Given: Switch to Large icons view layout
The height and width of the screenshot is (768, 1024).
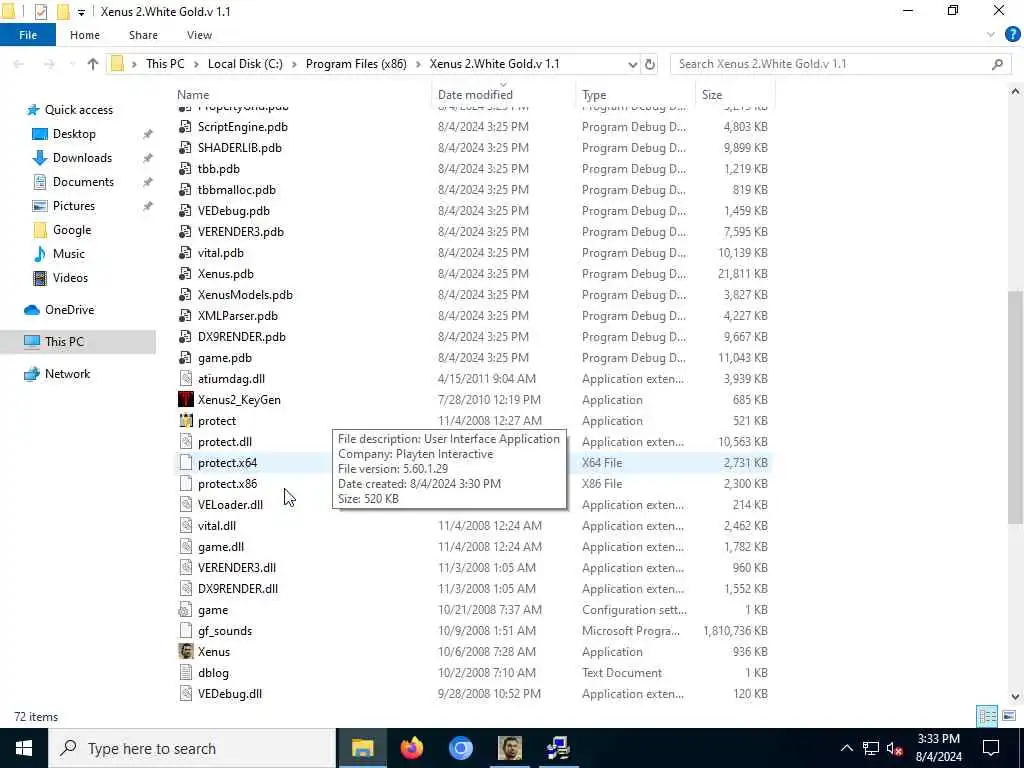Looking at the screenshot, I should (1008, 716).
